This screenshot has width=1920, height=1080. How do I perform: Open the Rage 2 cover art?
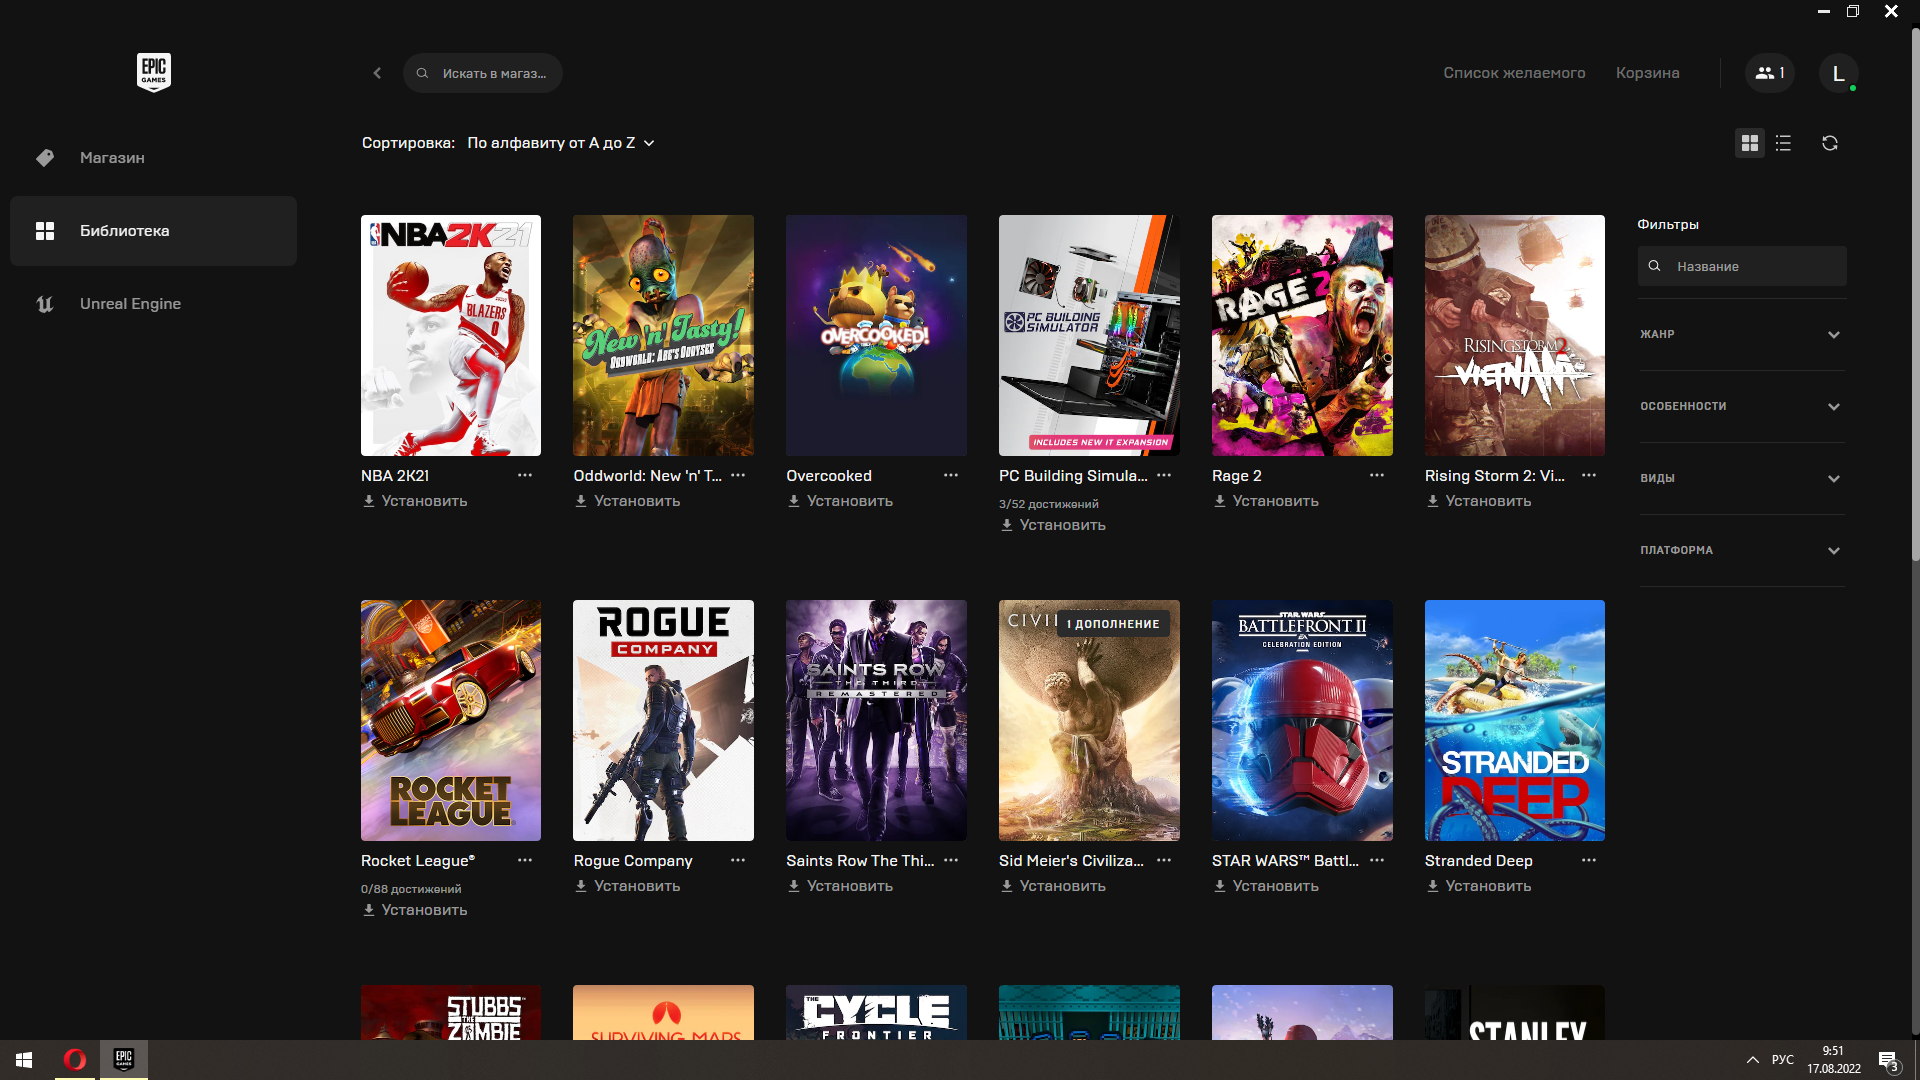1302,335
